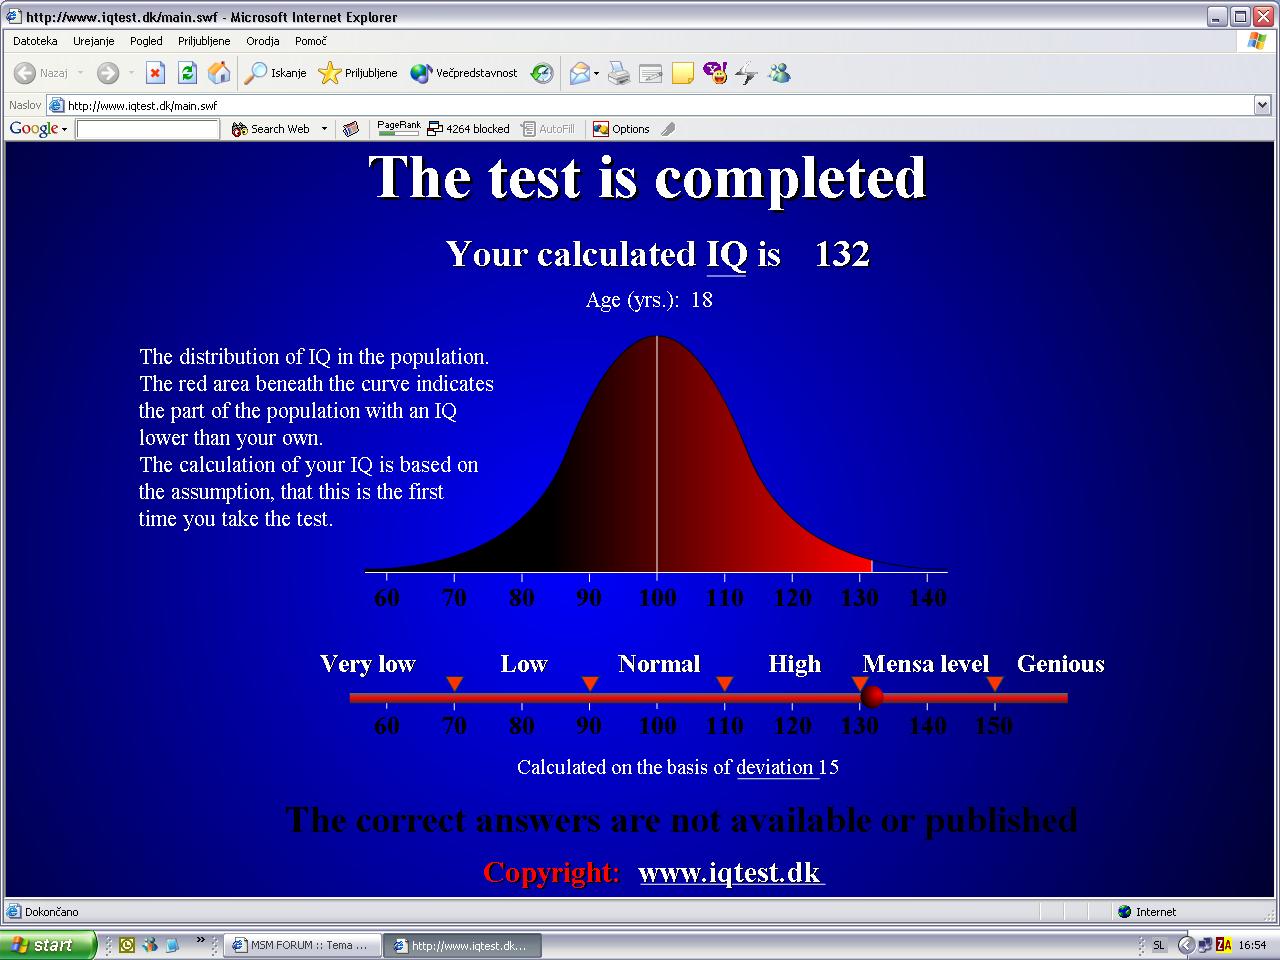Open the Orodja menu
The width and height of the screenshot is (1280, 960).
[x=263, y=41]
